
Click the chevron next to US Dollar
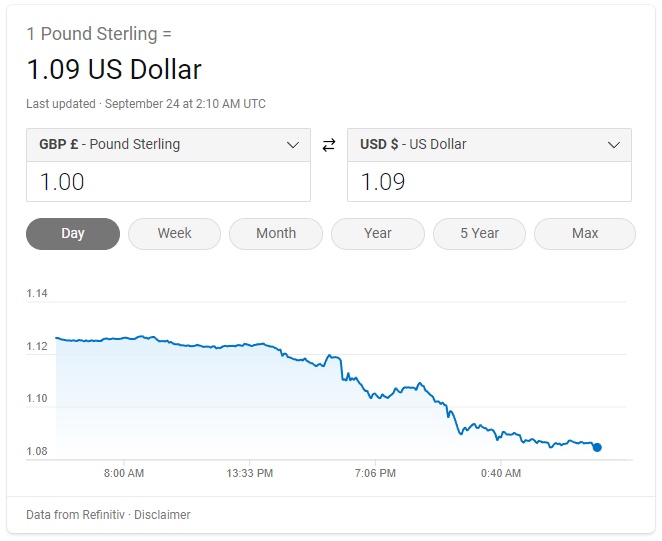tap(614, 145)
